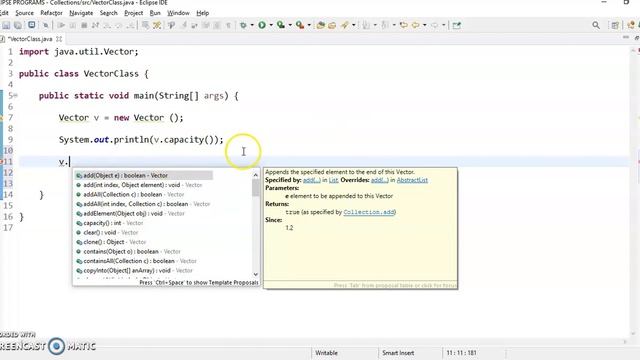This screenshot has width=640, height=360.
Task: Click the Resume debug icon
Action: tap(61, 25)
